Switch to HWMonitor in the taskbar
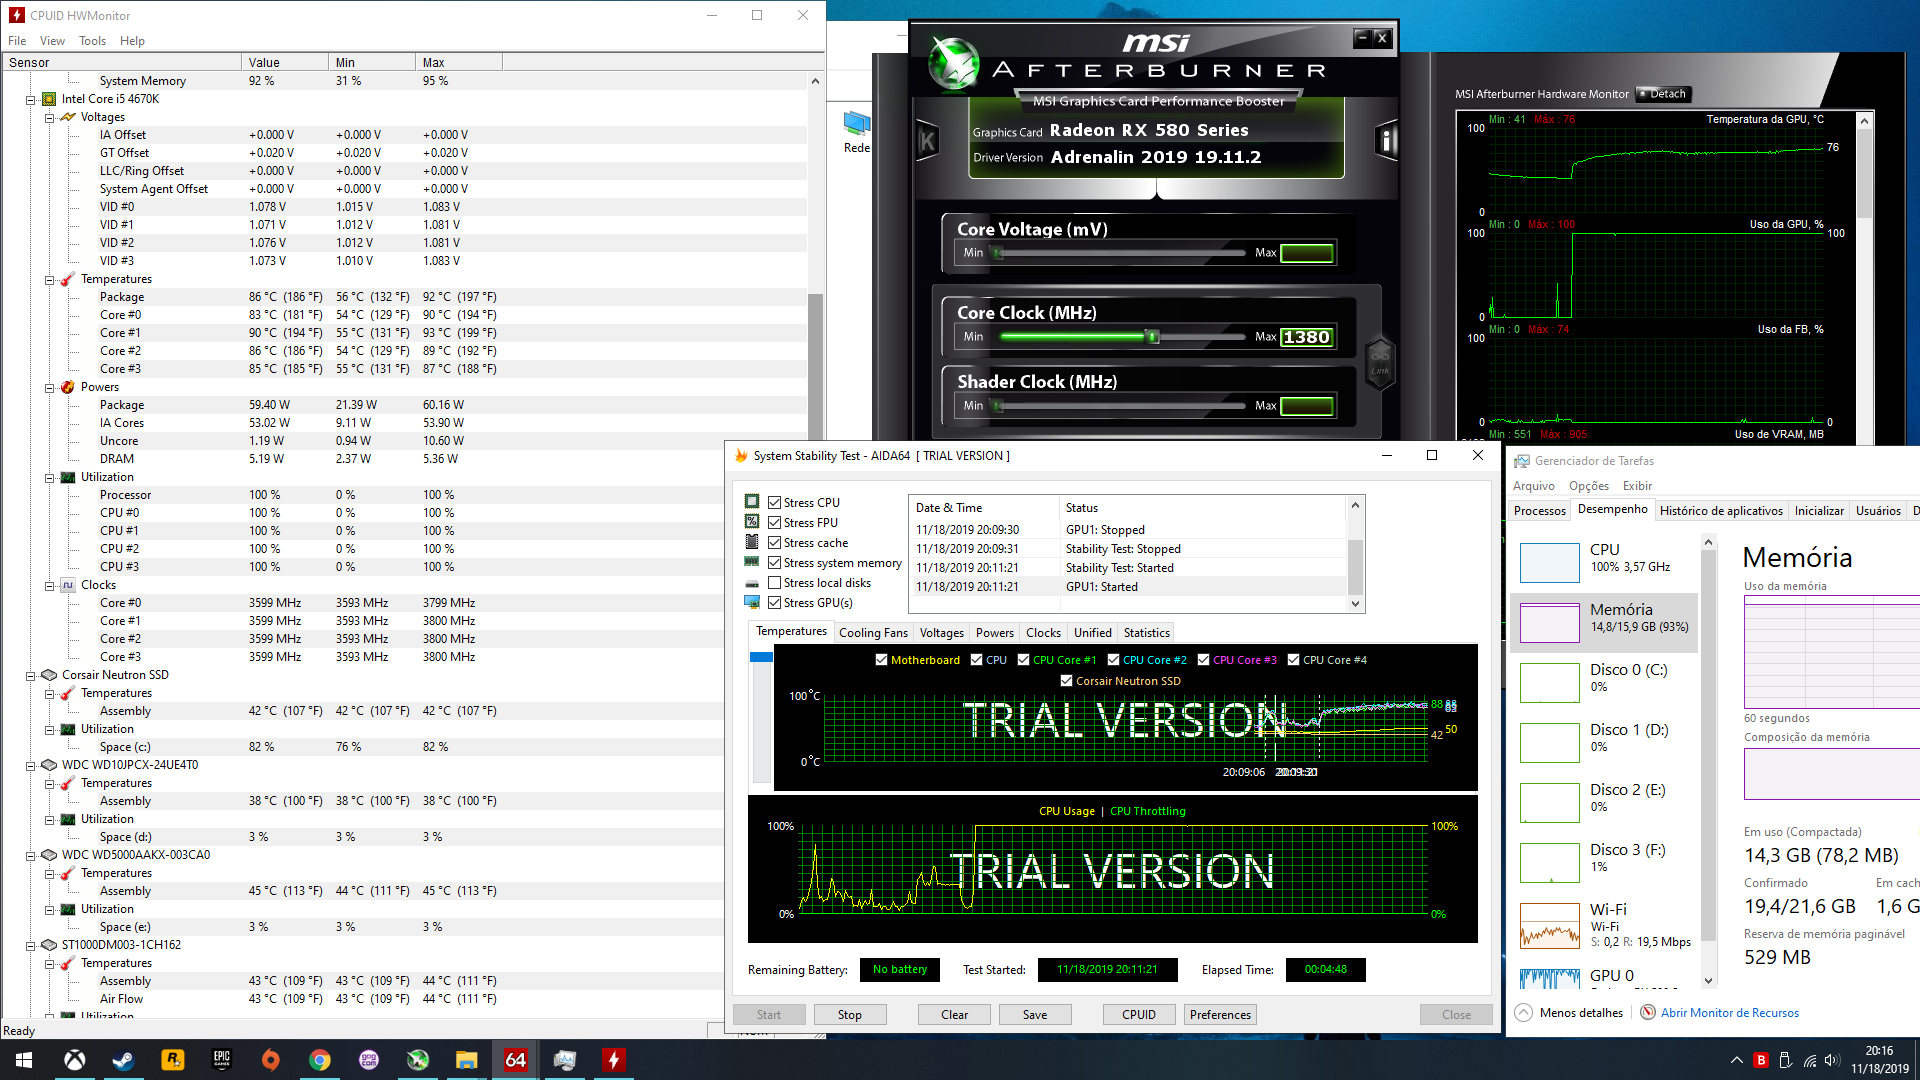Viewport: 1920px width, 1080px height. pos(614,1060)
